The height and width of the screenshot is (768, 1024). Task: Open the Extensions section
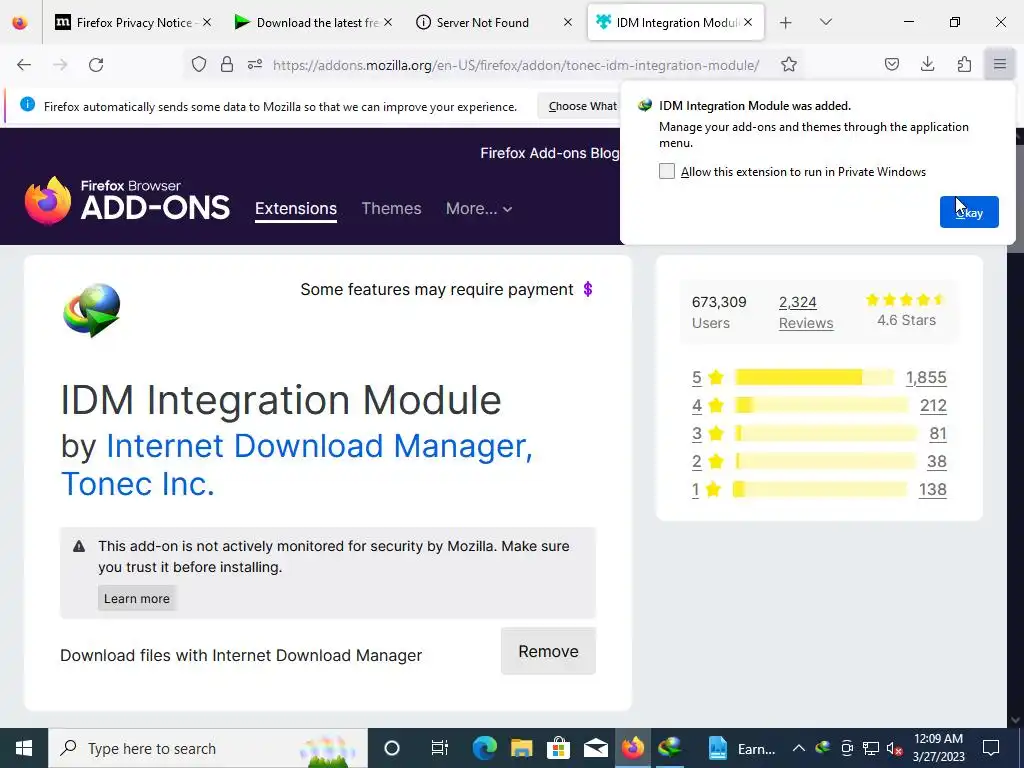pyautogui.click(x=296, y=208)
